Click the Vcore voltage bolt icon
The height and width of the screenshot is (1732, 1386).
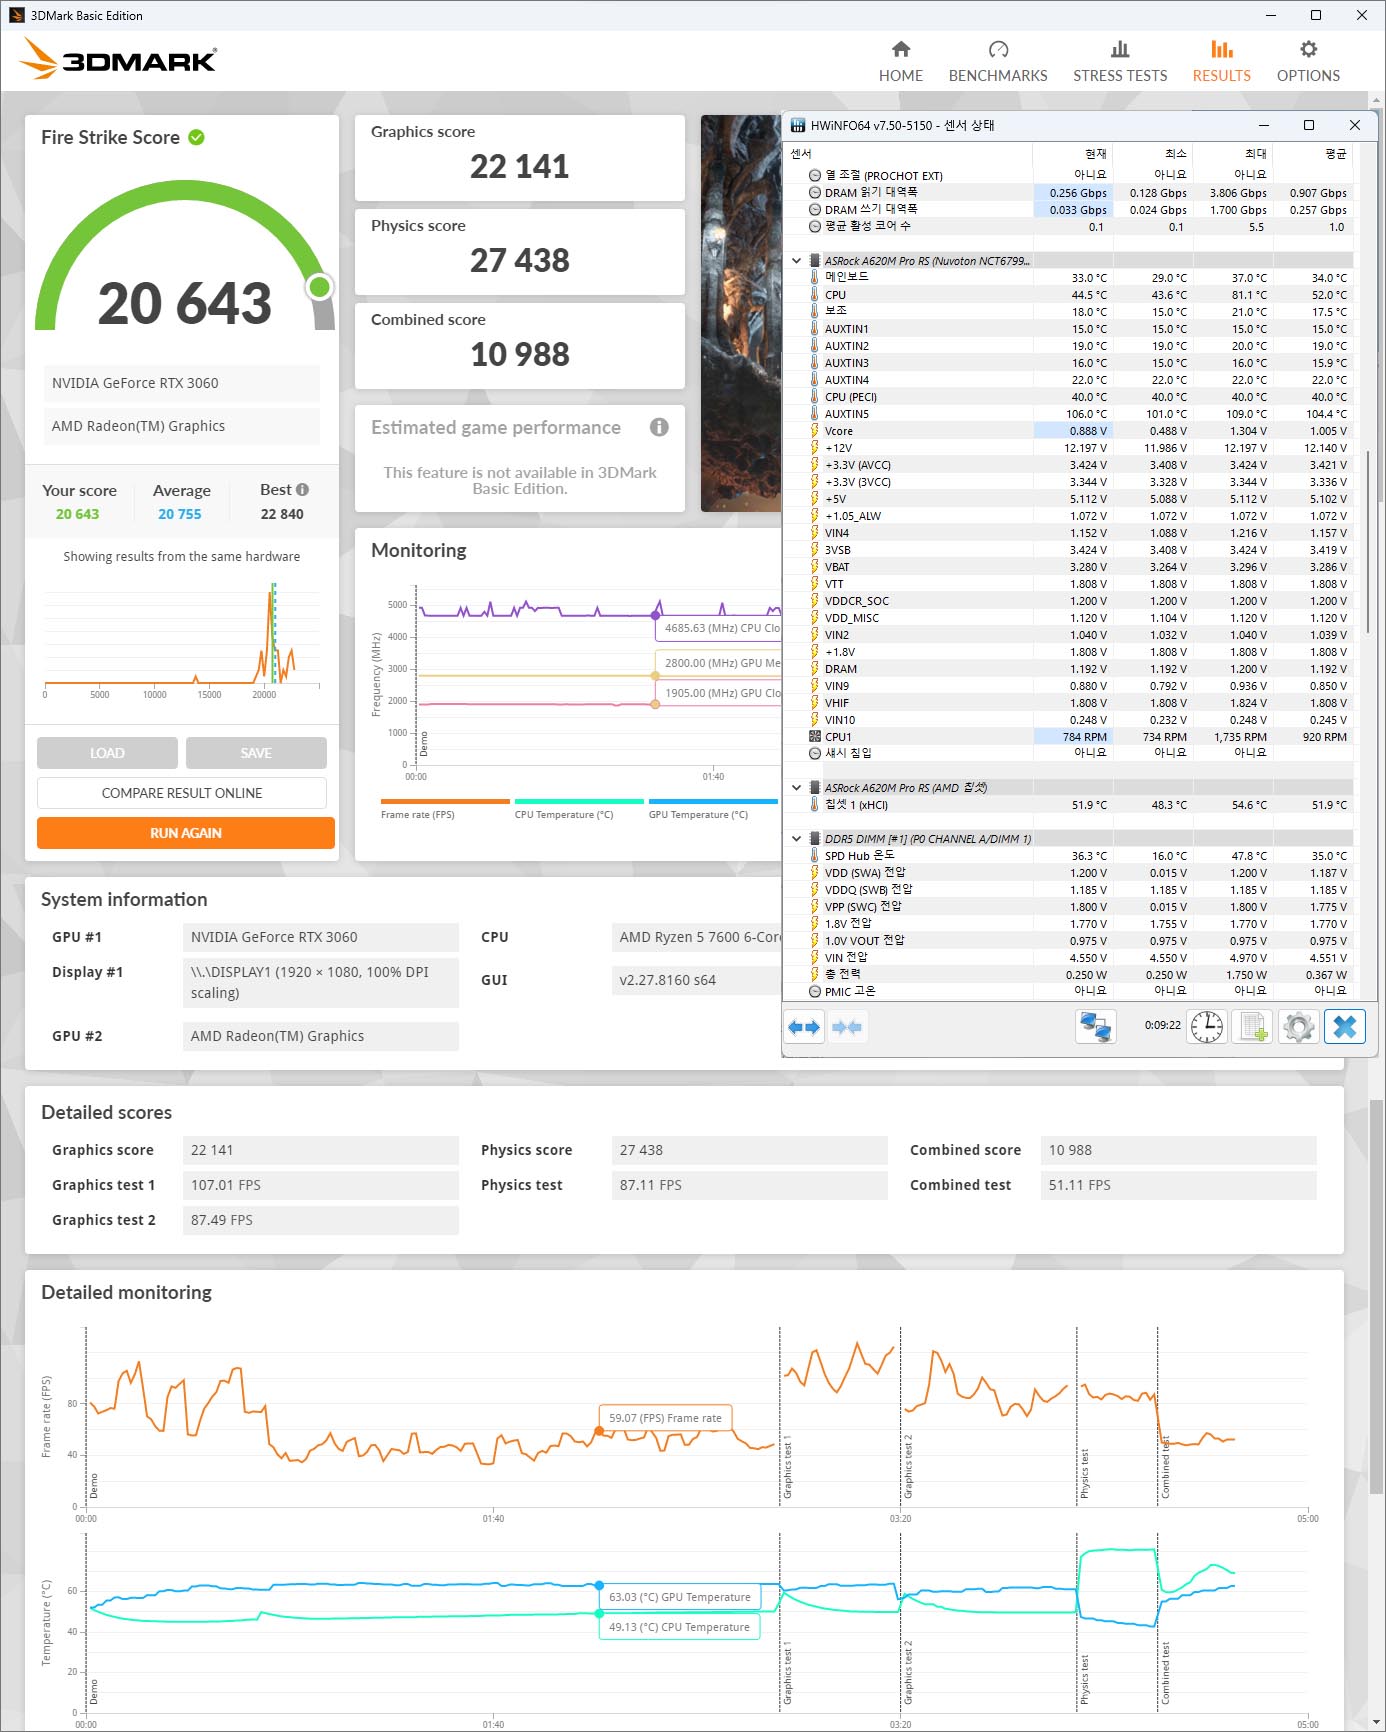point(815,431)
